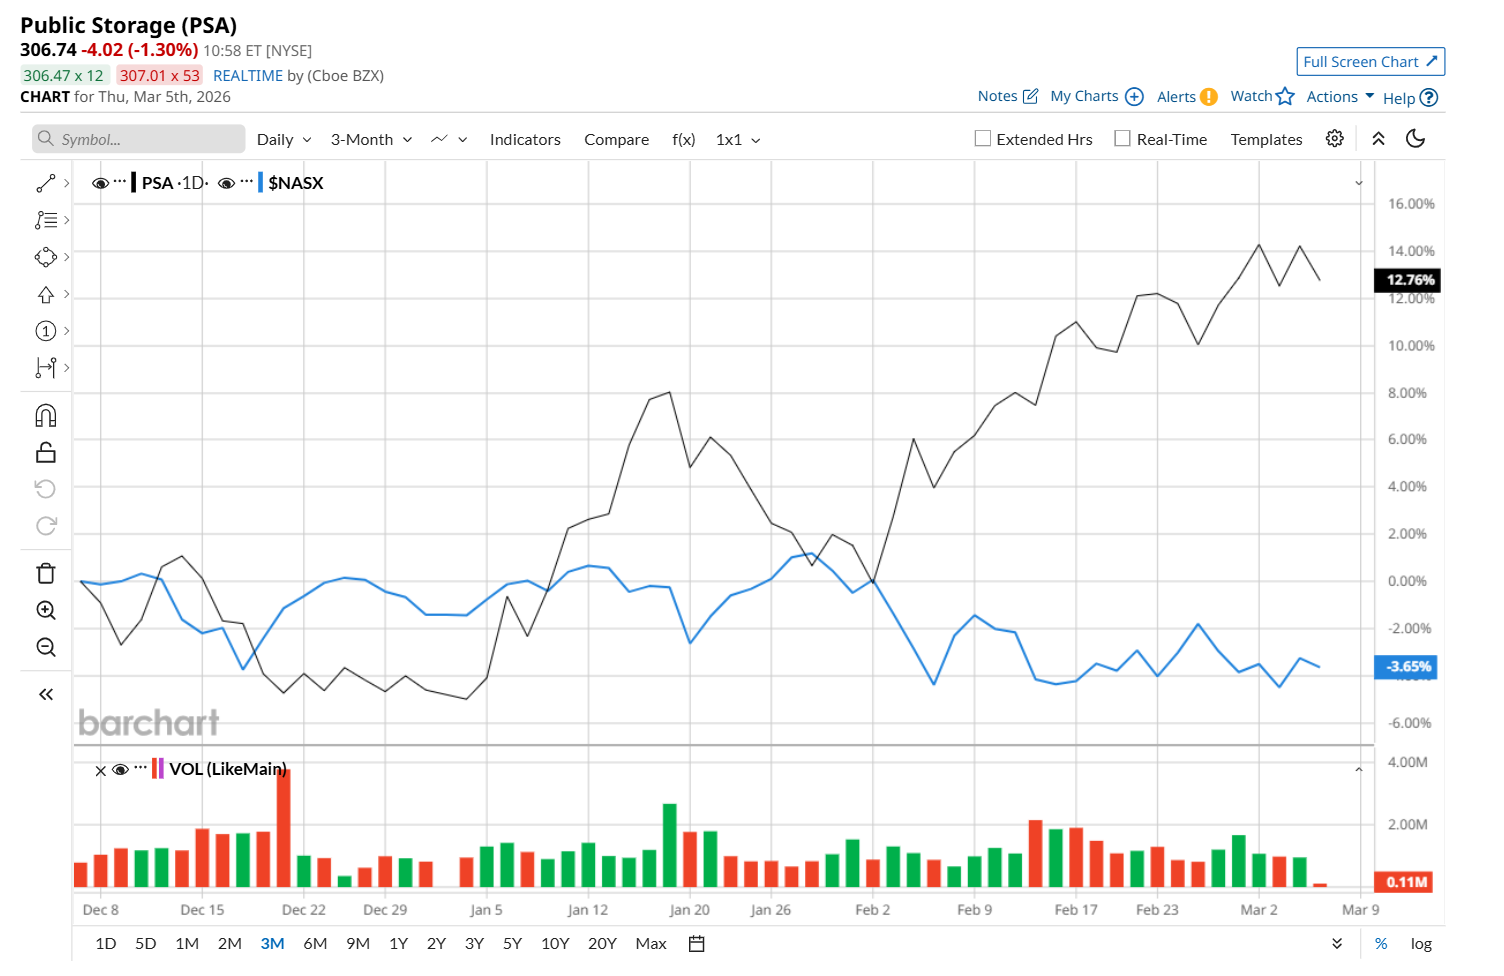Image resolution: width=1504 pixels, height=976 pixels.
Task: Open the chart type dropdown
Action: pos(449,140)
